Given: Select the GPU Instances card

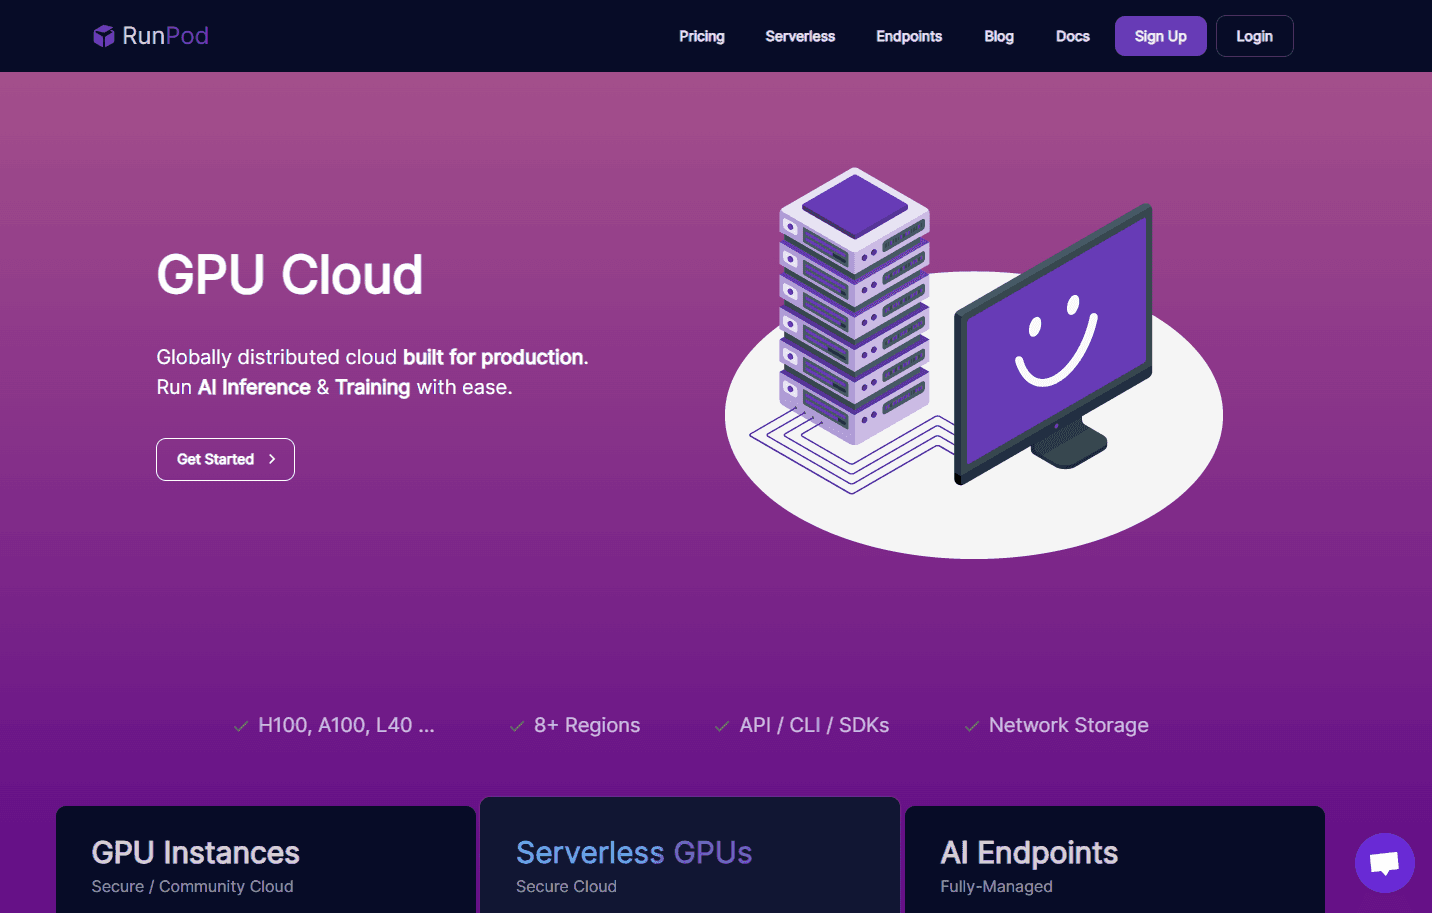Looking at the screenshot, I should pyautogui.click(x=266, y=860).
